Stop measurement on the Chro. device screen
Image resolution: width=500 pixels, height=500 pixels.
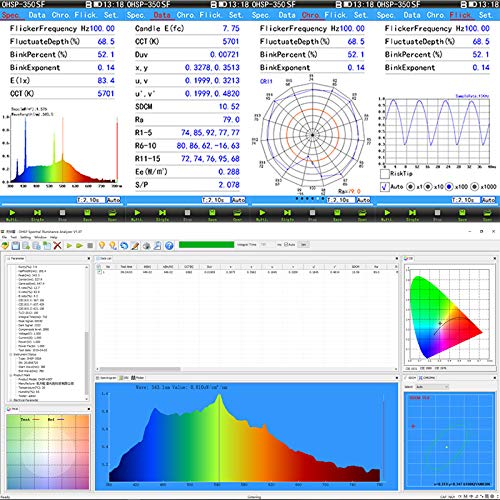(x=312, y=215)
